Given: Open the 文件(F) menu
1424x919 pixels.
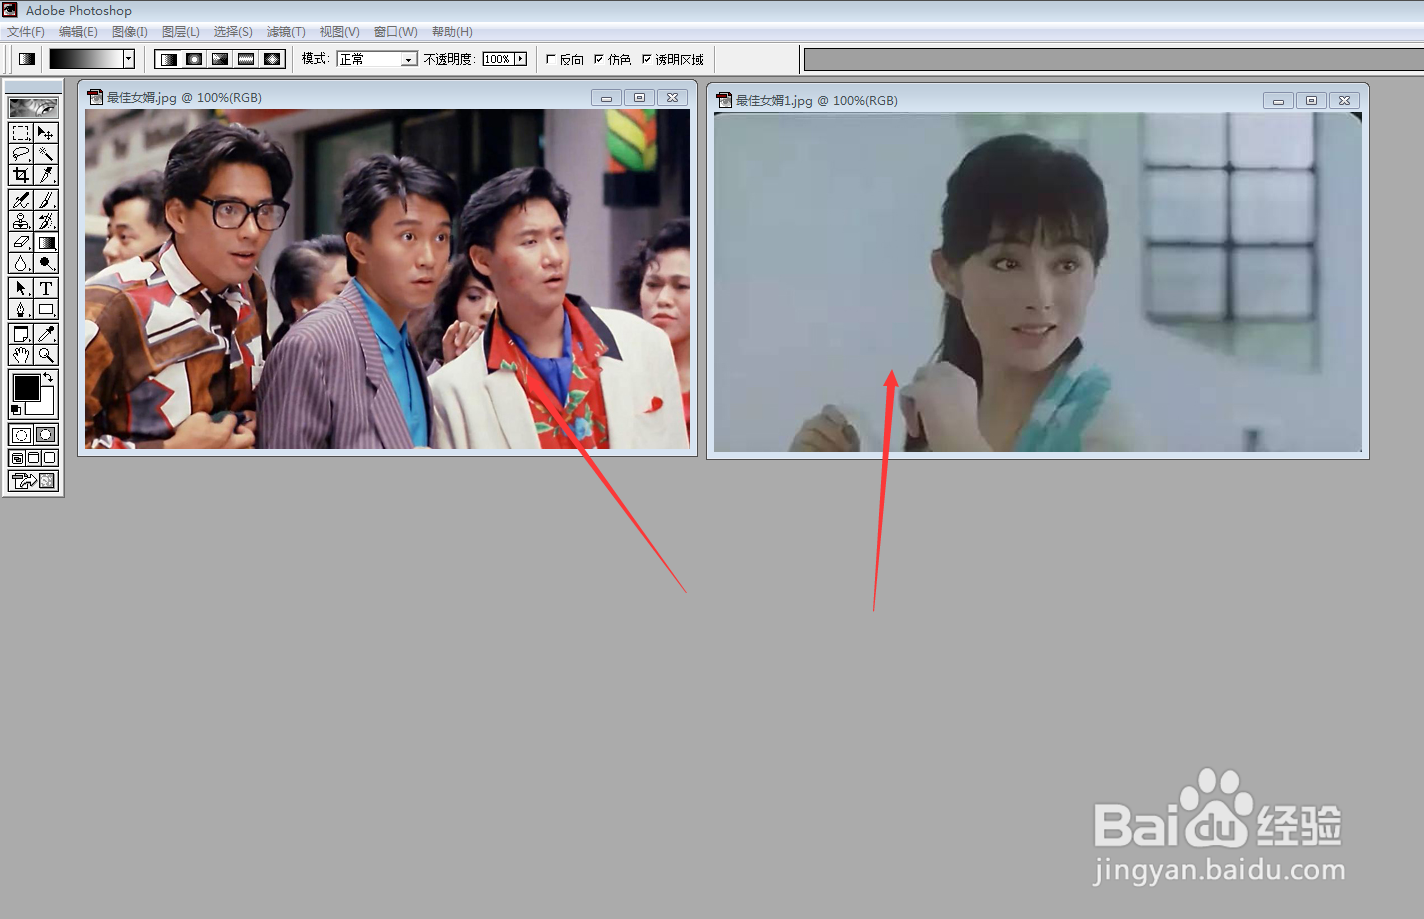Looking at the screenshot, I should coord(26,32).
